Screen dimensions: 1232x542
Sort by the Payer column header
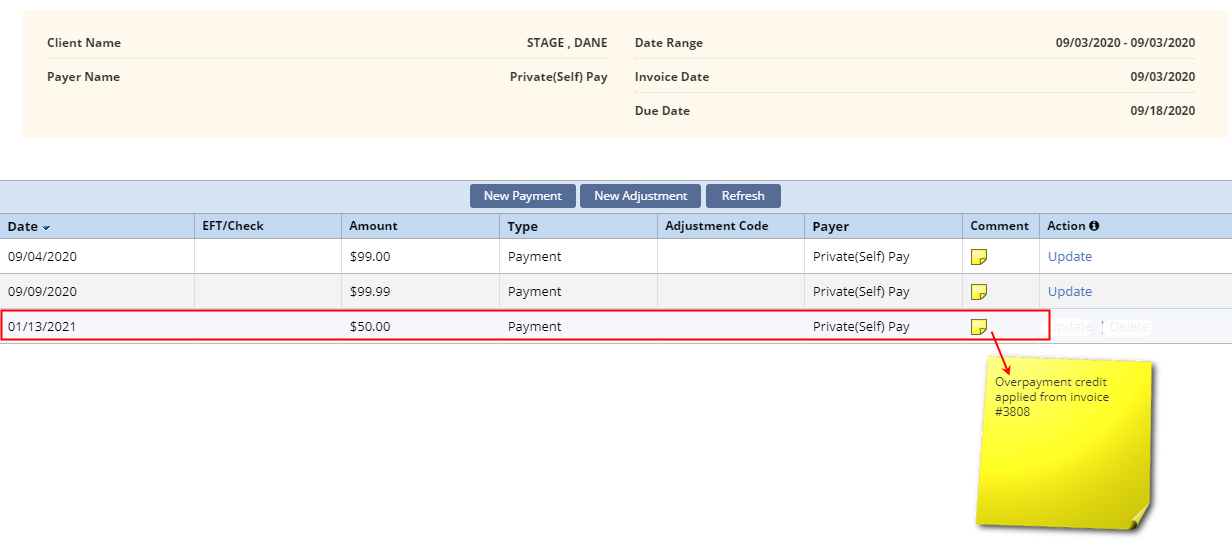click(x=830, y=226)
